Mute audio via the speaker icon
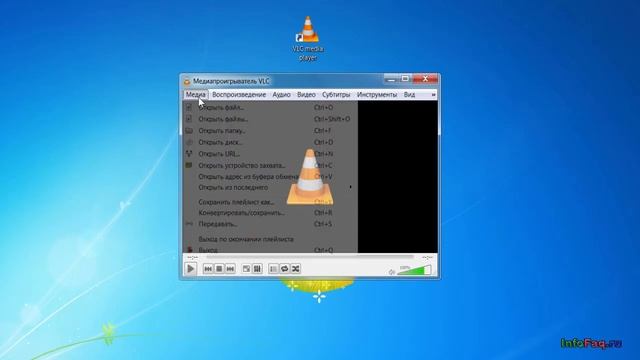The width and height of the screenshot is (640, 360). [x=392, y=271]
